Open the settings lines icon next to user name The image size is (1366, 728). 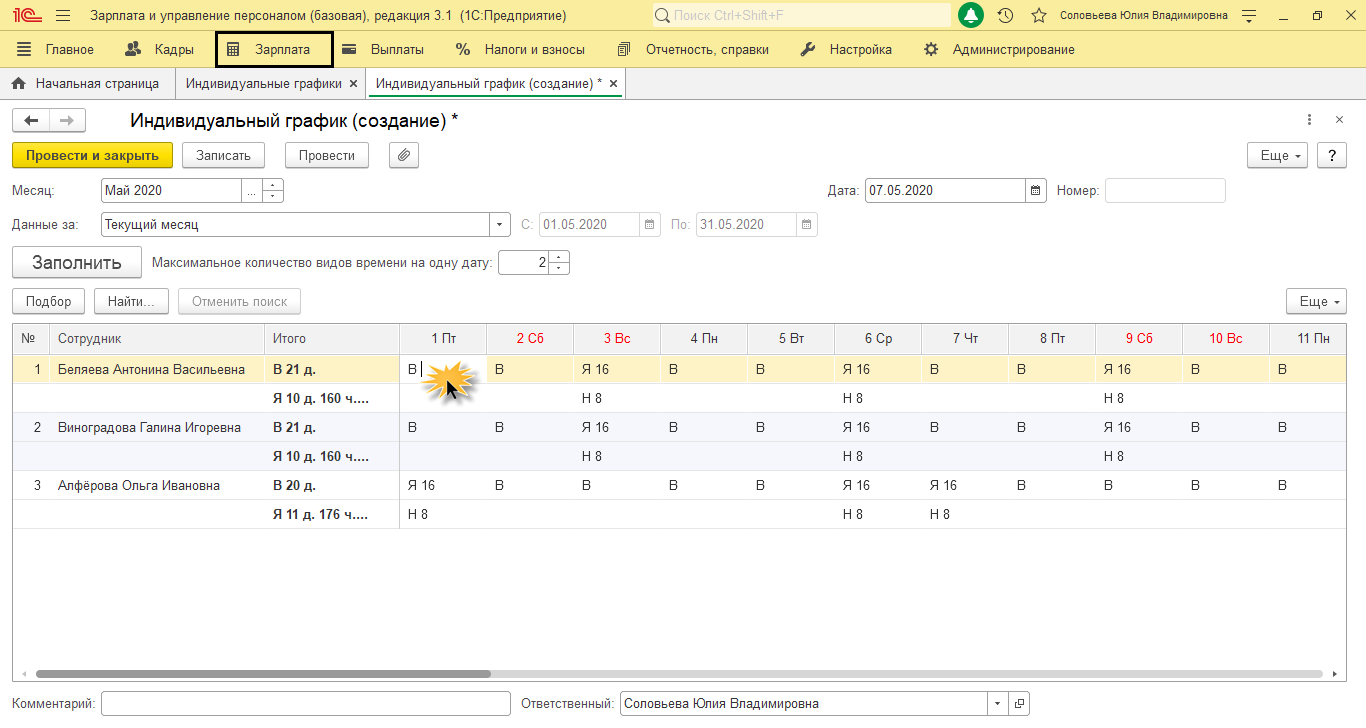point(1248,16)
